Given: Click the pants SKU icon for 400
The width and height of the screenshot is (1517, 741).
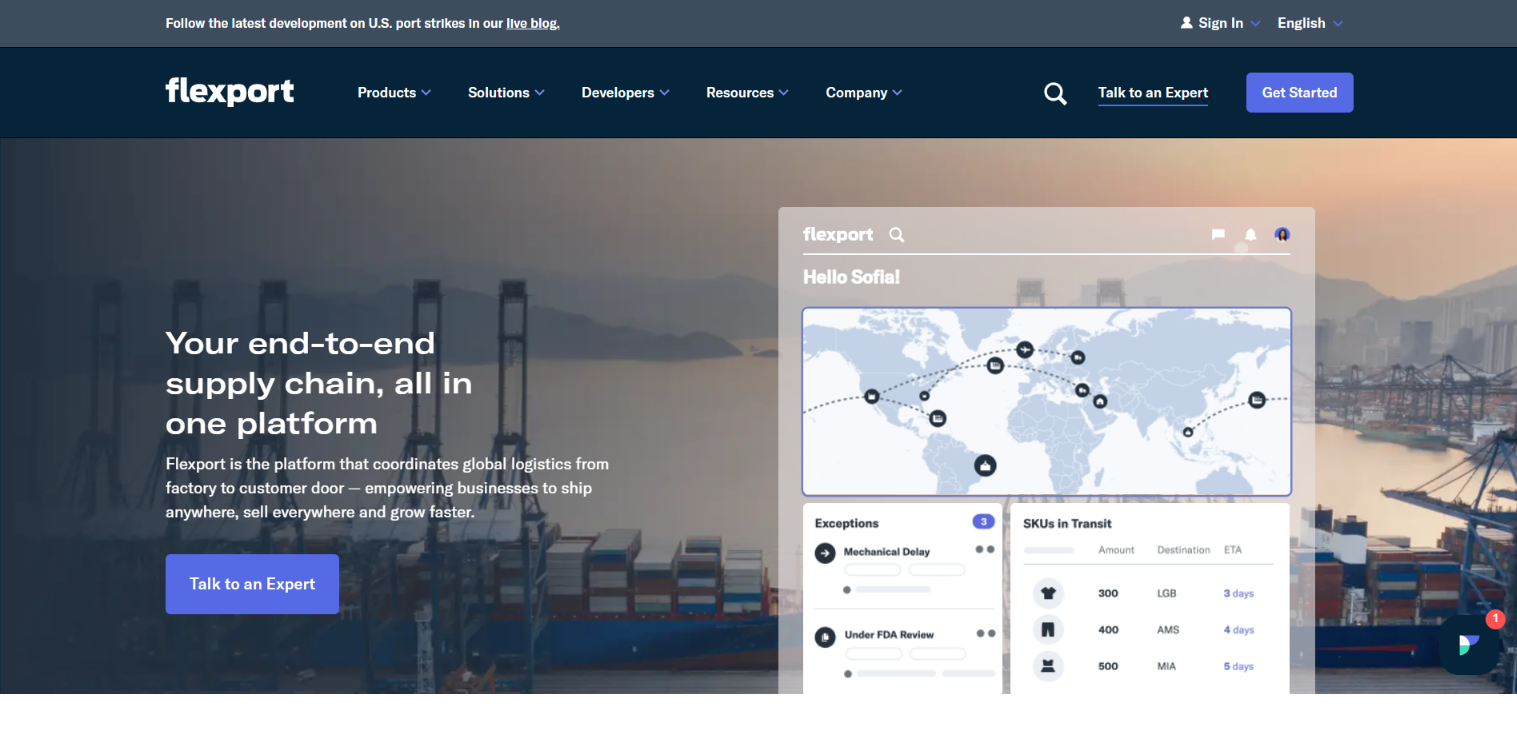Looking at the screenshot, I should (1048, 630).
